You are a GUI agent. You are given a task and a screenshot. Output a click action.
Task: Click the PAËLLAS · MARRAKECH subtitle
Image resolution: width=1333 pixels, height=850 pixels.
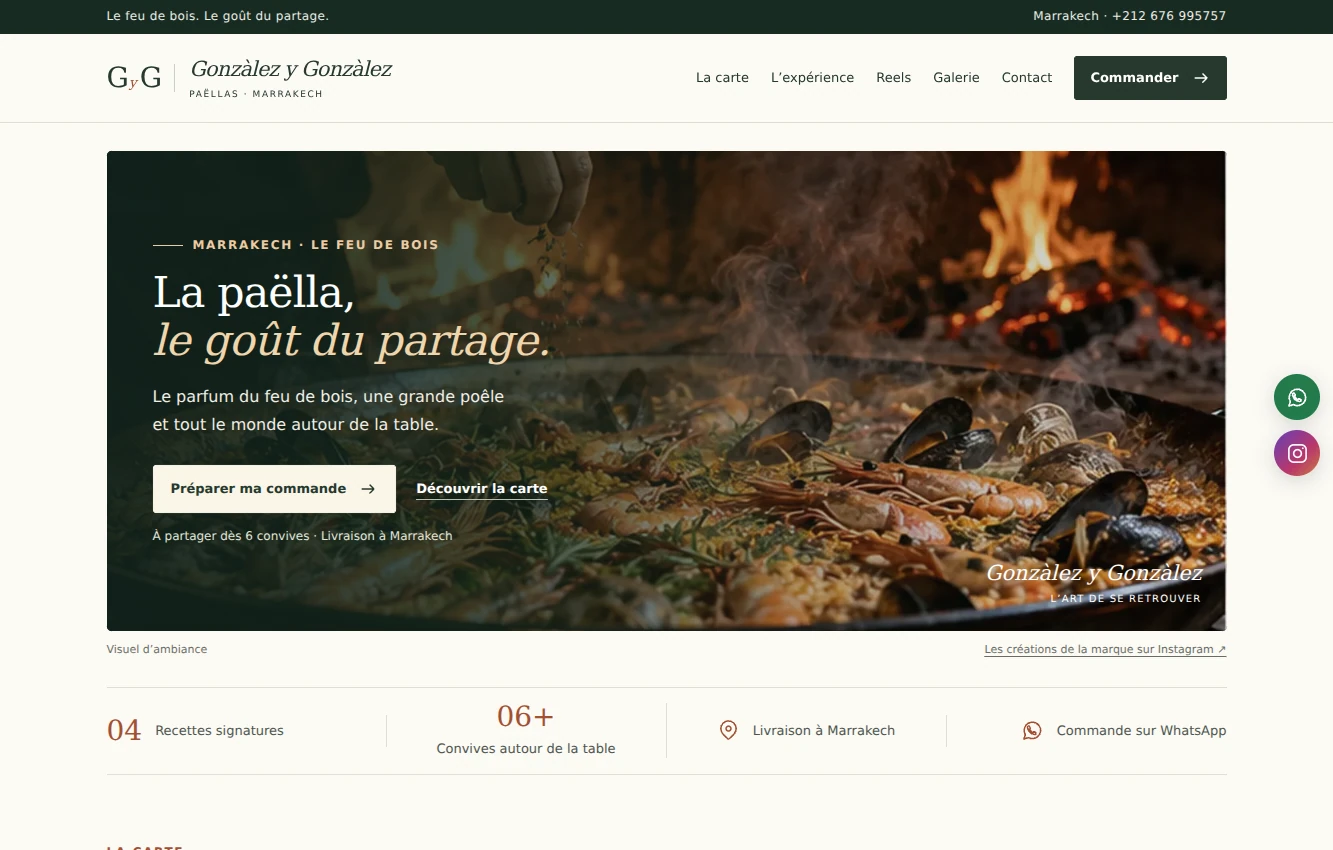pyautogui.click(x=256, y=94)
